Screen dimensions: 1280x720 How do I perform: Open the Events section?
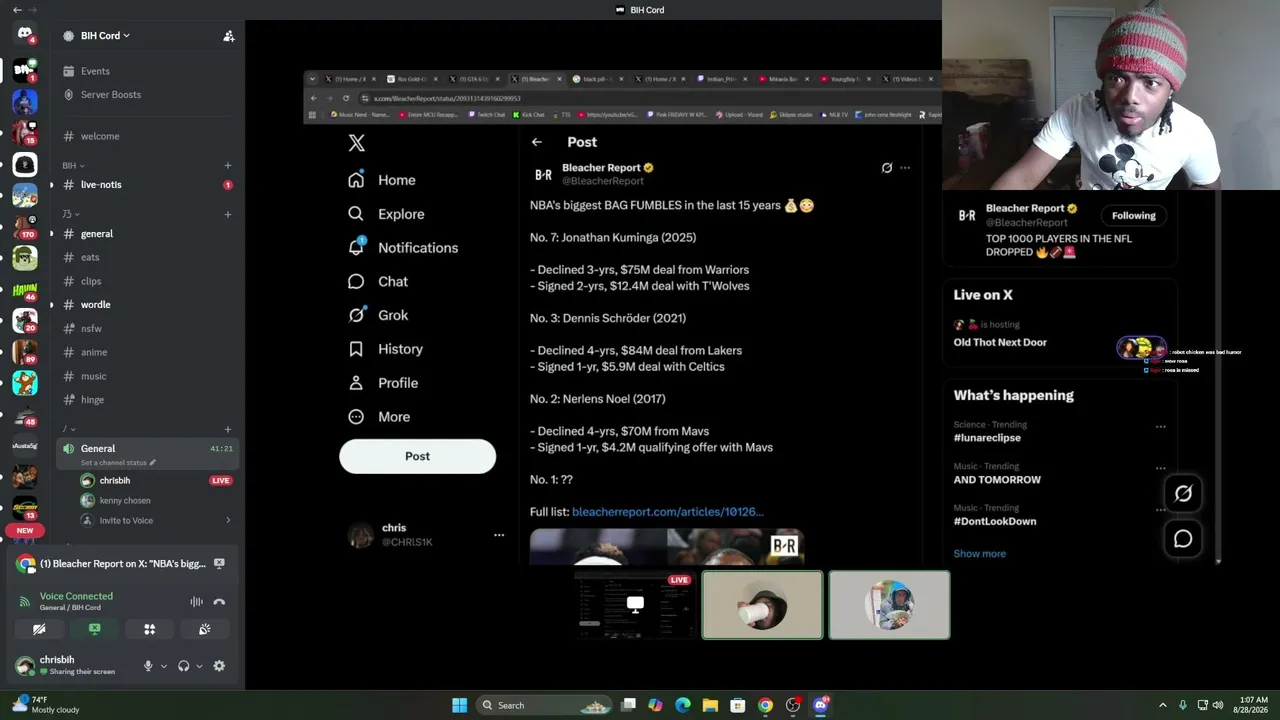[146, 71]
